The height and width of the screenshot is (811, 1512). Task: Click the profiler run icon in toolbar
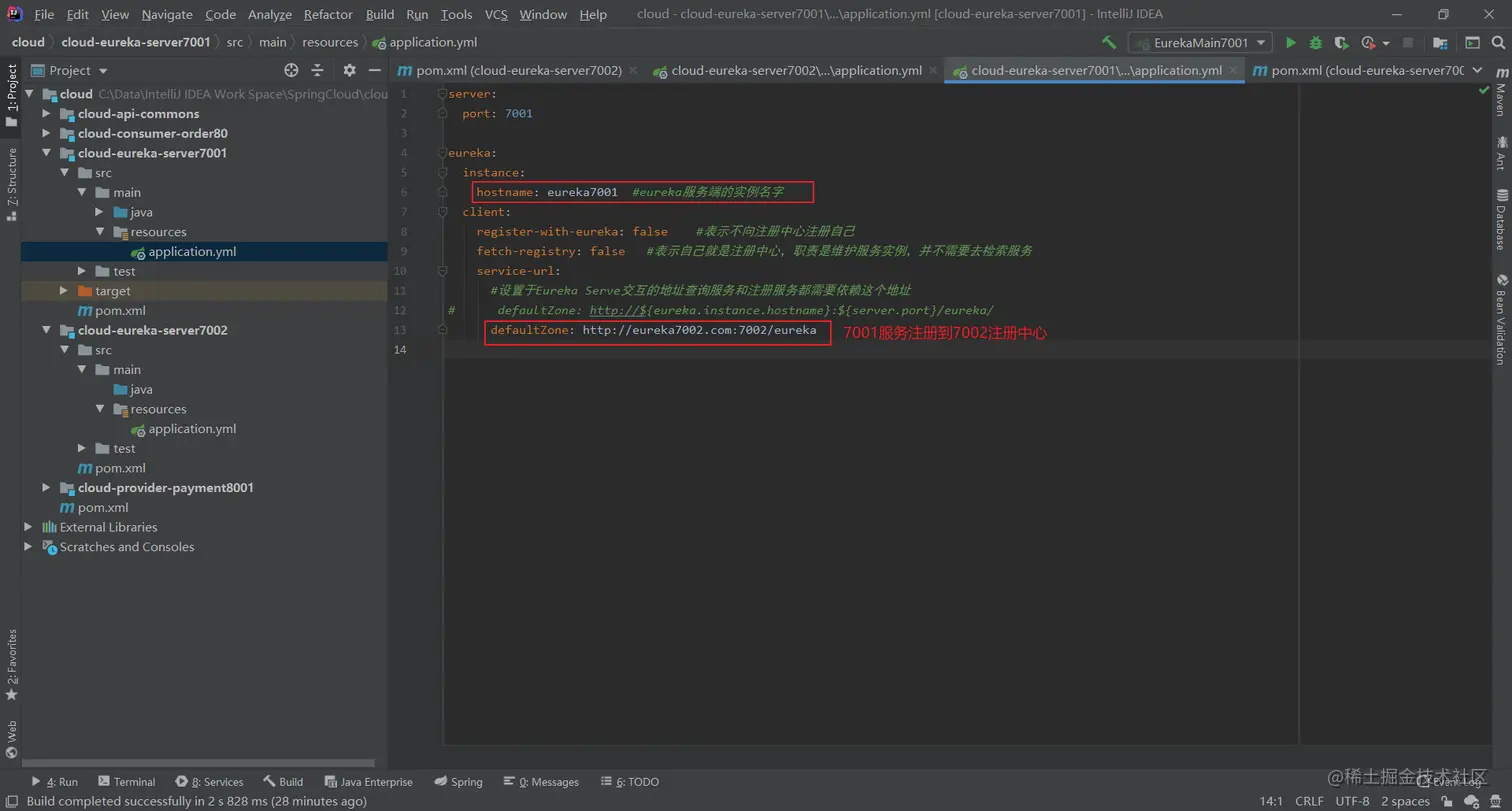pos(1368,43)
